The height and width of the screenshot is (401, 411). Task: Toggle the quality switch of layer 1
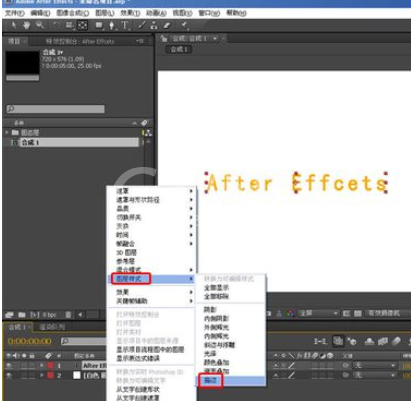[x=292, y=365]
